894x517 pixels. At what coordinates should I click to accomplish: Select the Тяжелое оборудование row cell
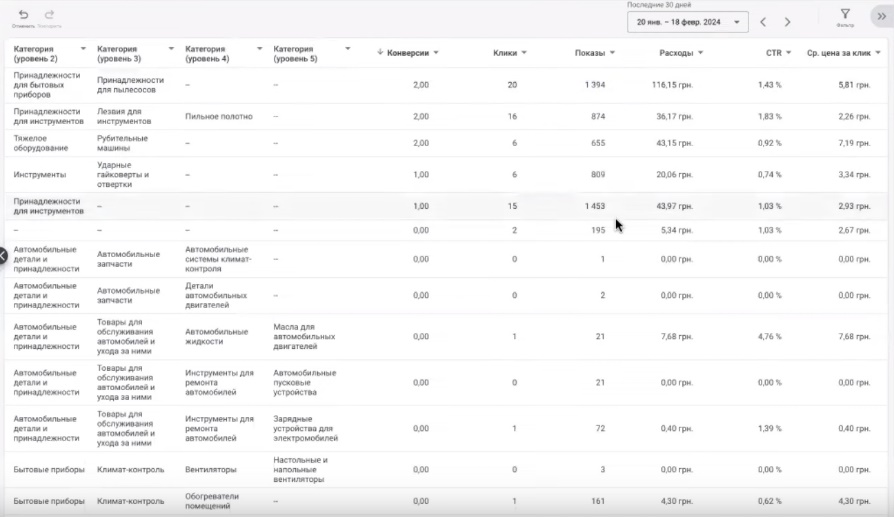(x=41, y=143)
